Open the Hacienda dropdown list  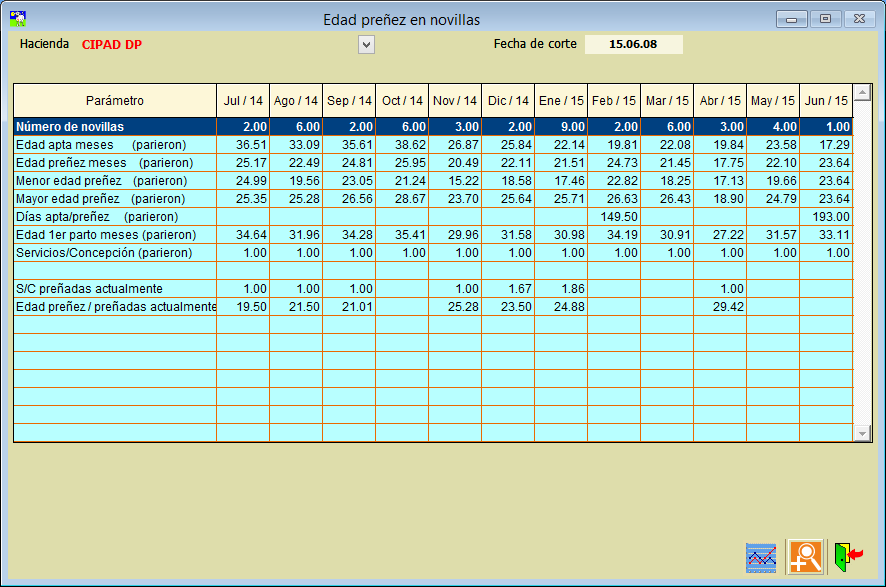click(366, 44)
